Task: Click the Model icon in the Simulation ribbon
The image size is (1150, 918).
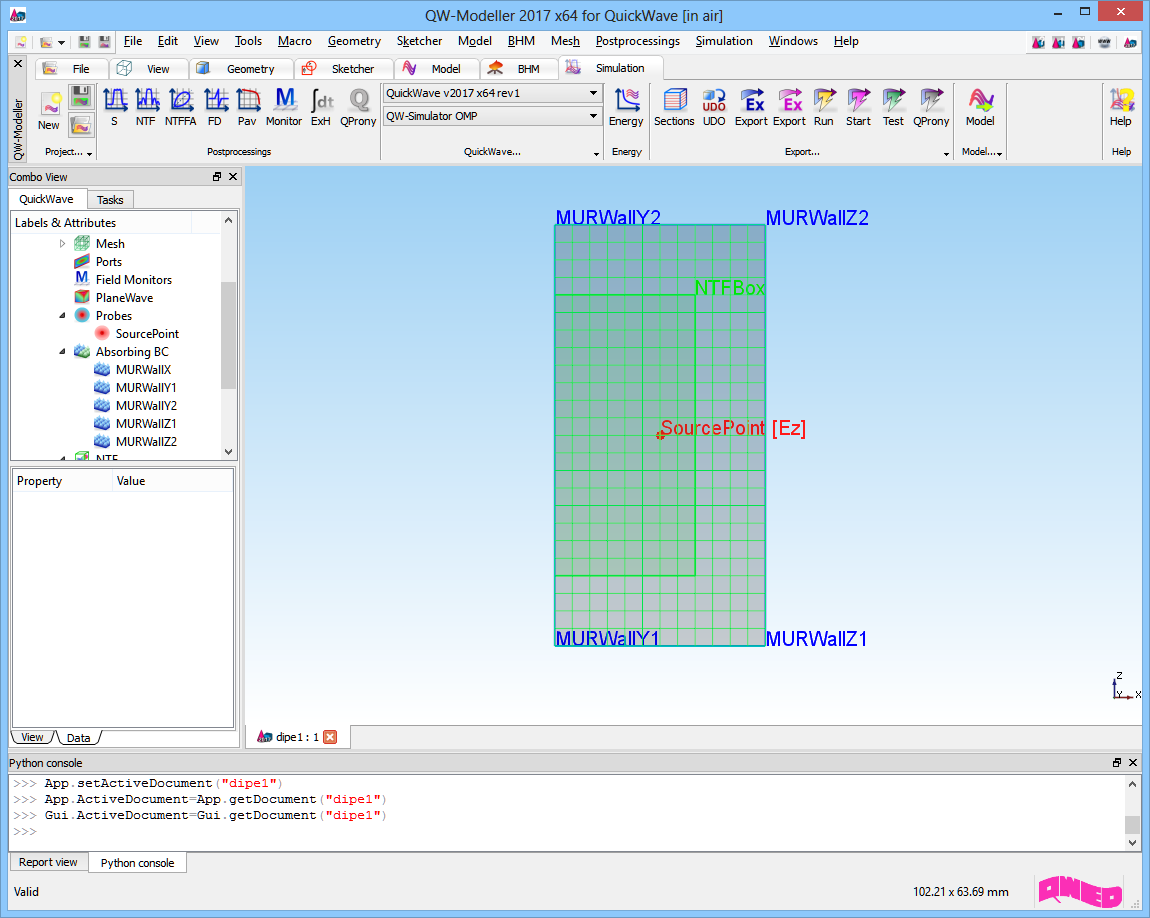Action: (981, 107)
